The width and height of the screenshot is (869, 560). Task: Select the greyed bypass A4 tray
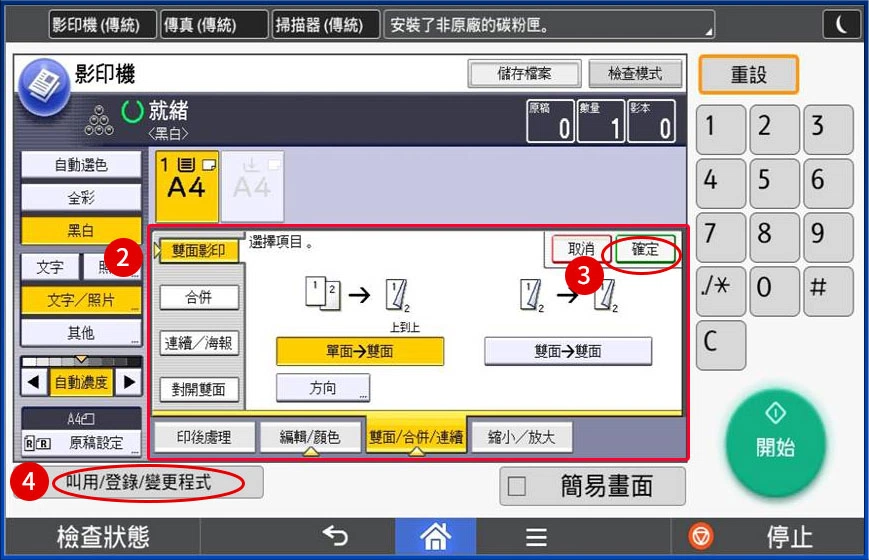pos(253,186)
